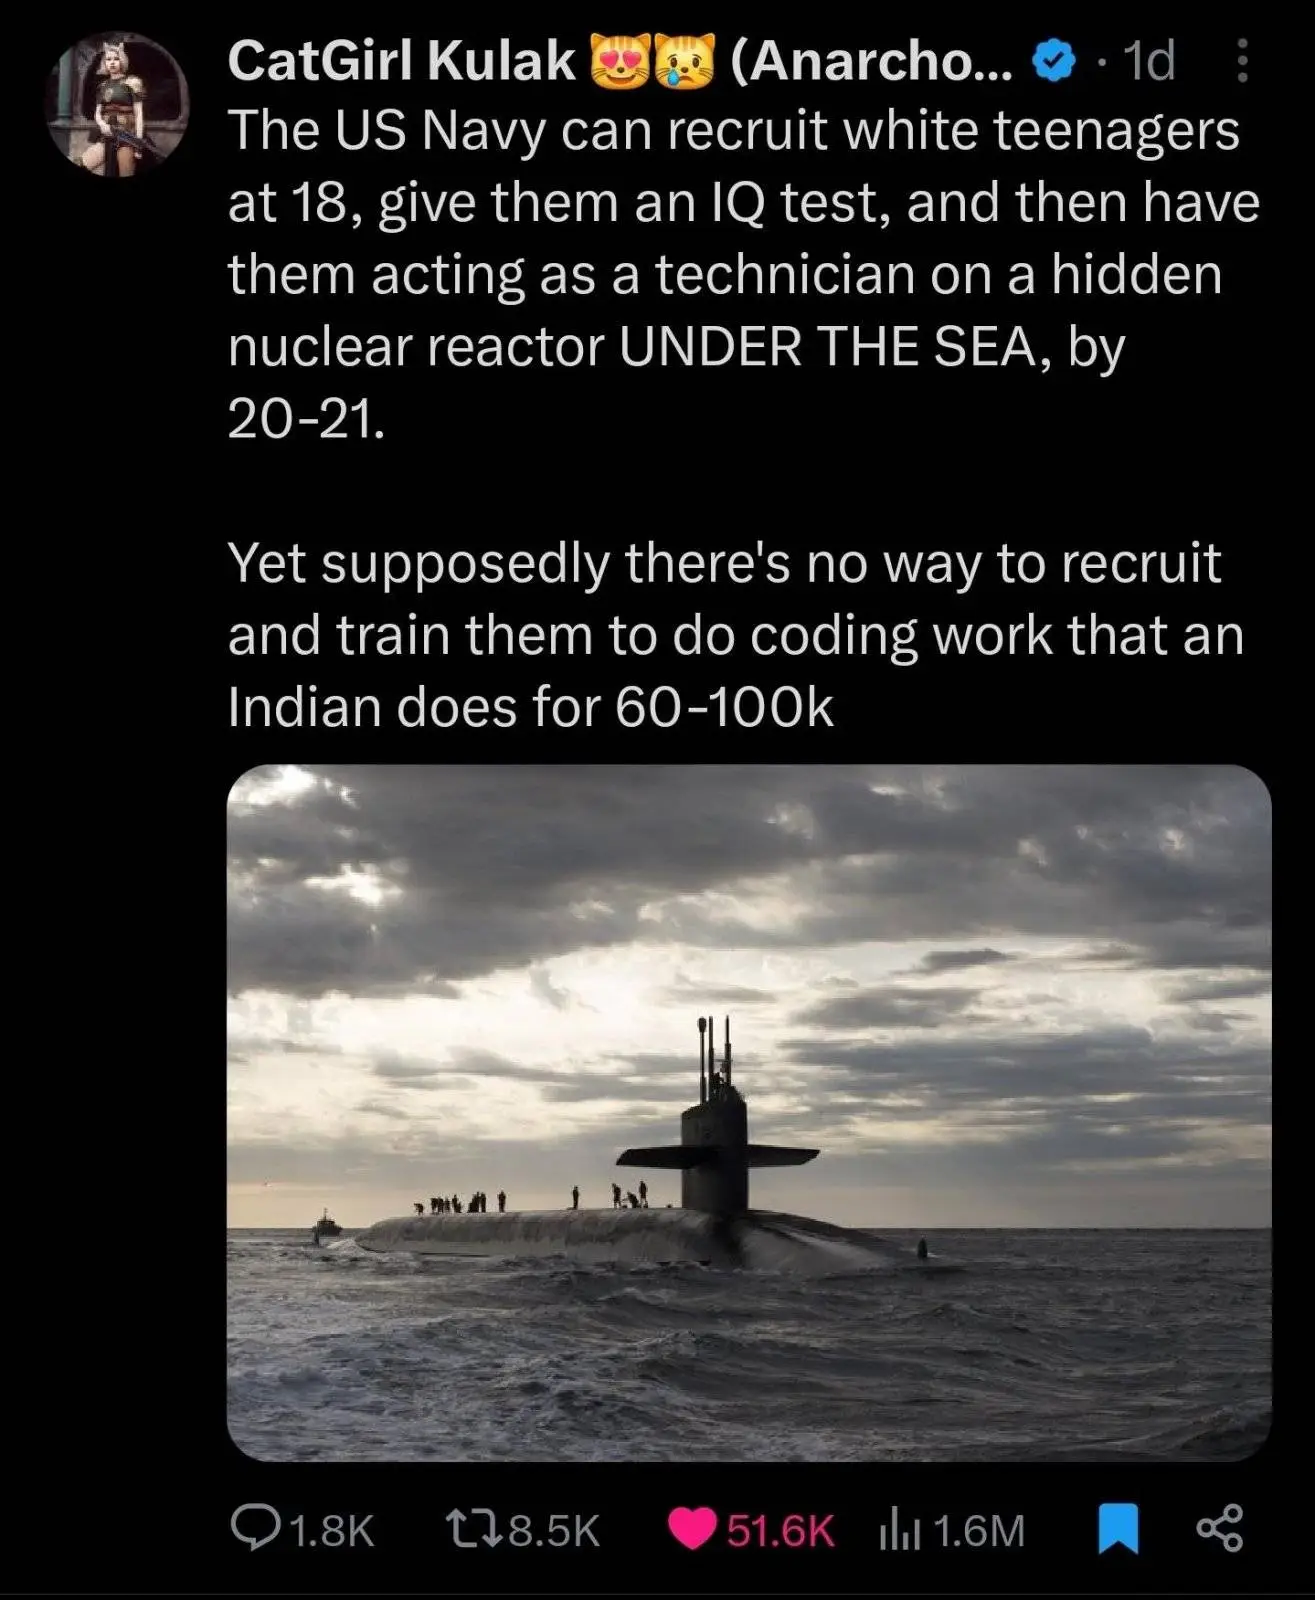Unlike the post via the pink heart
This screenshot has width=1315, height=1600.
[x=692, y=1529]
